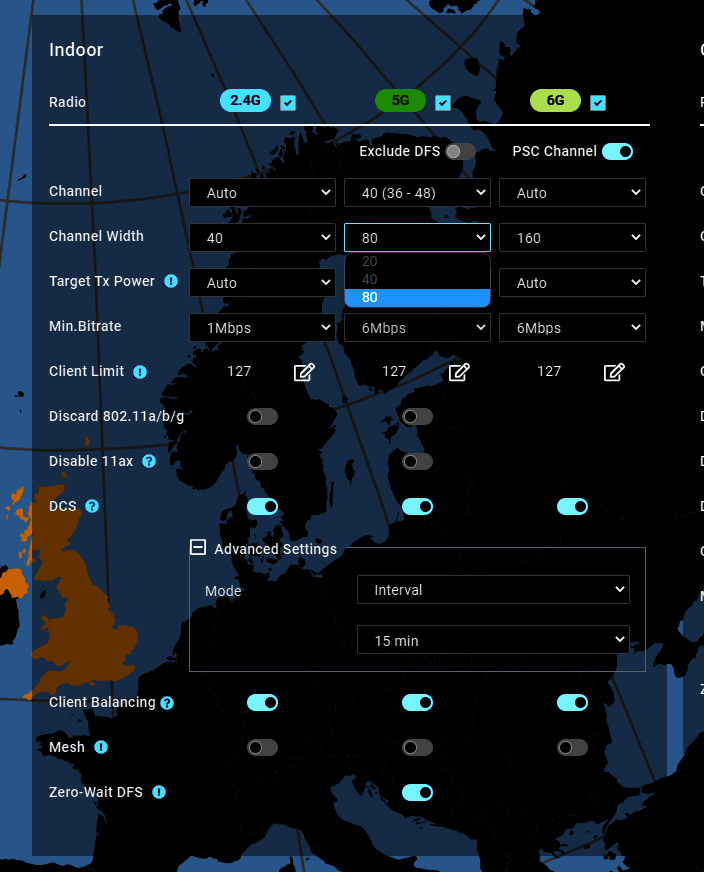
Task: Open the Client Balancing help icon
Action: tap(167, 702)
